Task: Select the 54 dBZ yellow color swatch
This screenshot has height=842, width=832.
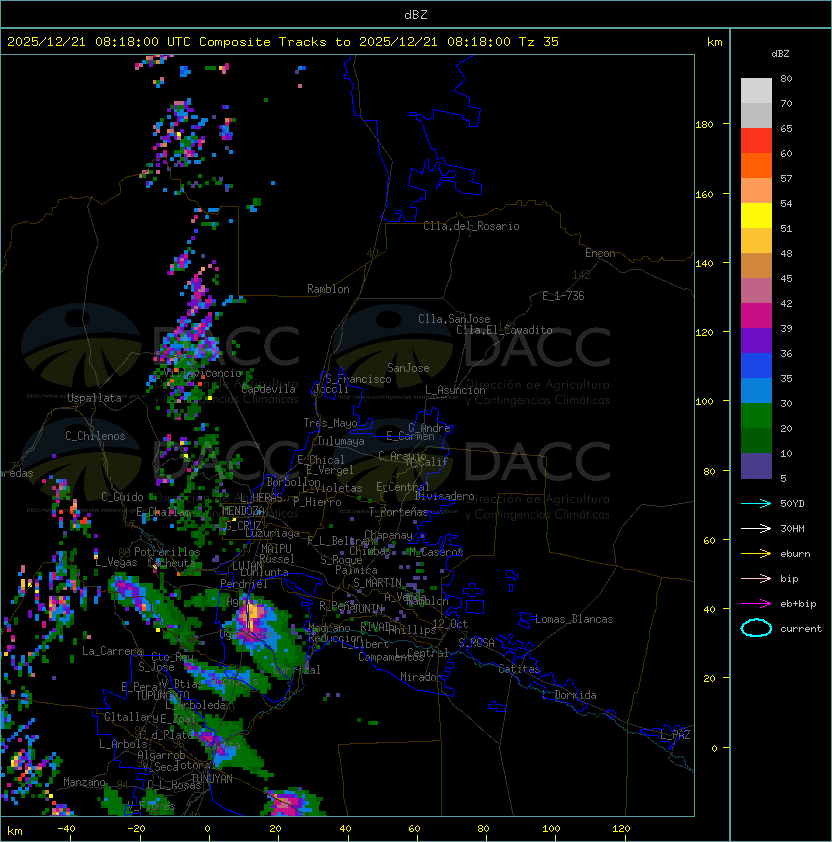Action: click(756, 215)
